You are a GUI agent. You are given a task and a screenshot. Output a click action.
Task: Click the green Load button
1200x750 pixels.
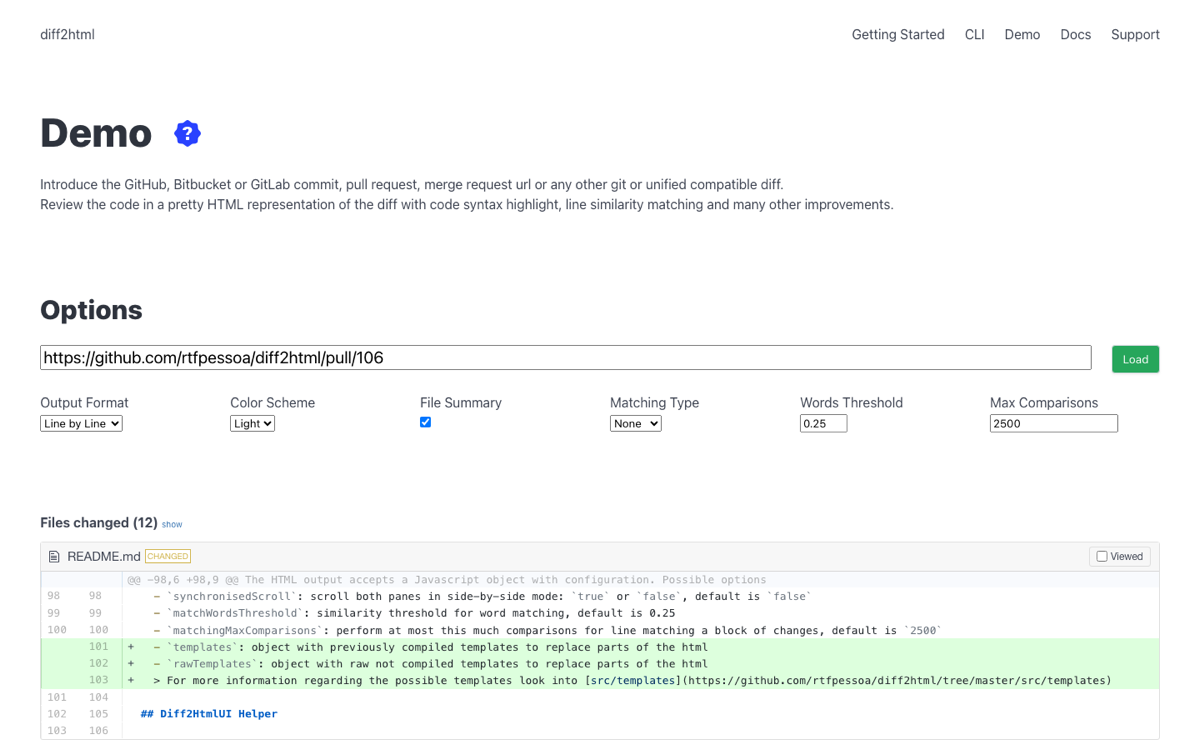pos(1135,359)
